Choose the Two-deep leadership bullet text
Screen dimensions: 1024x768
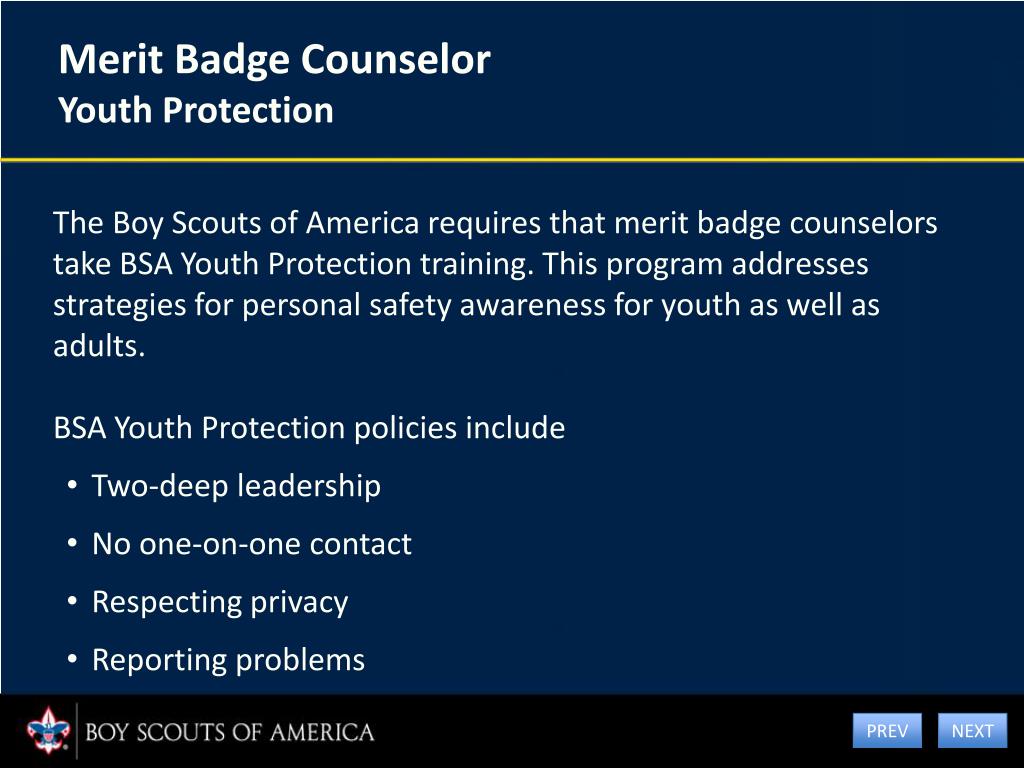[x=236, y=487]
